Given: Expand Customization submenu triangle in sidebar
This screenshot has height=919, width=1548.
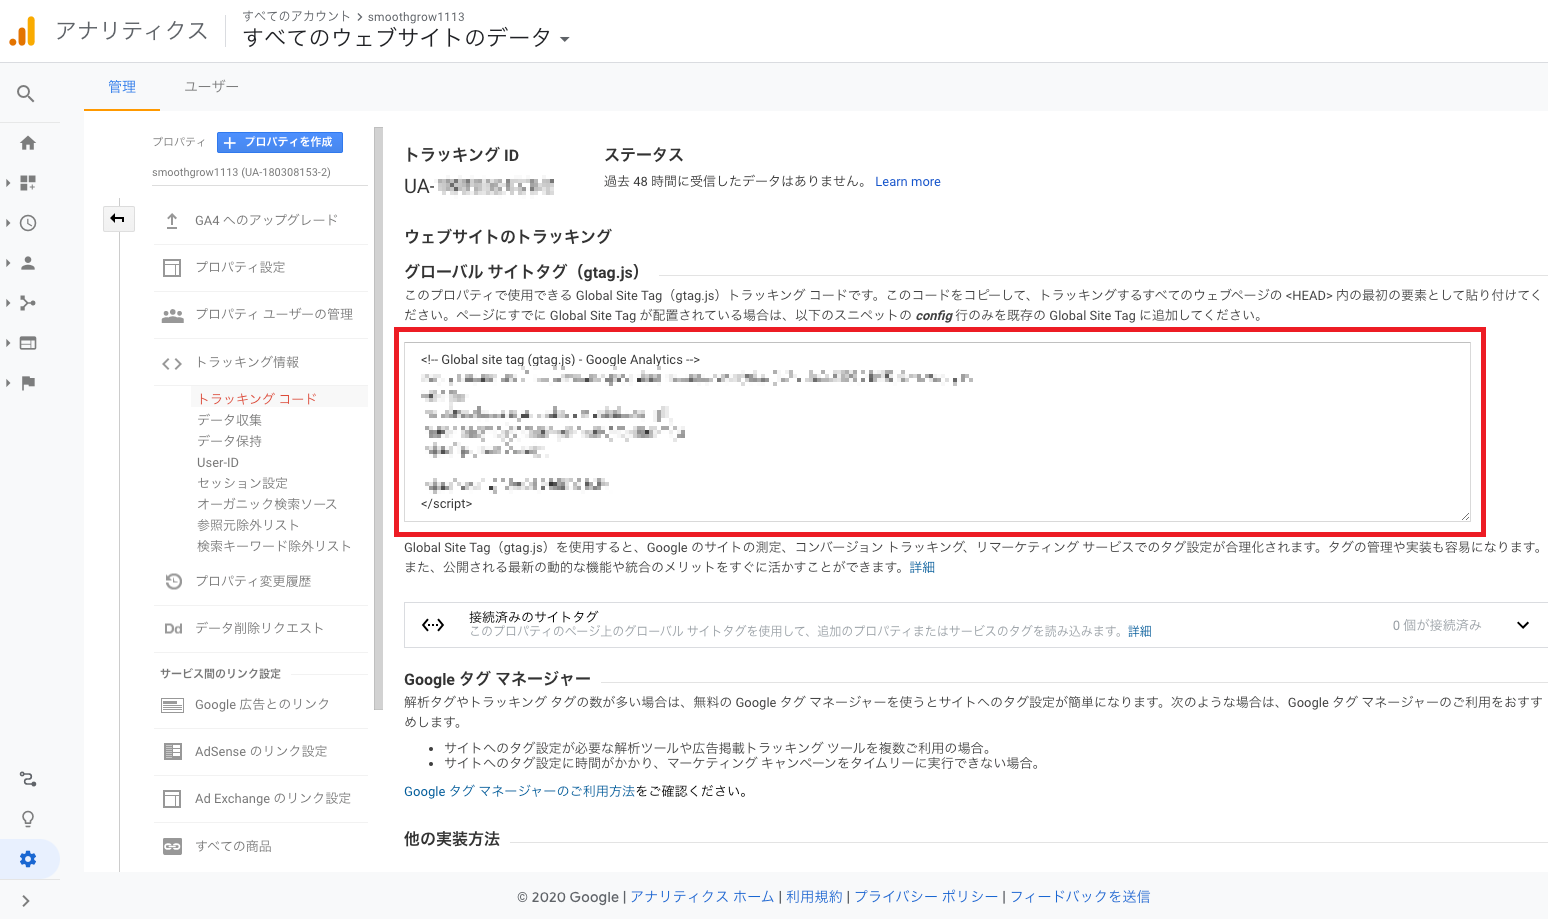Looking at the screenshot, I should coord(8,183).
